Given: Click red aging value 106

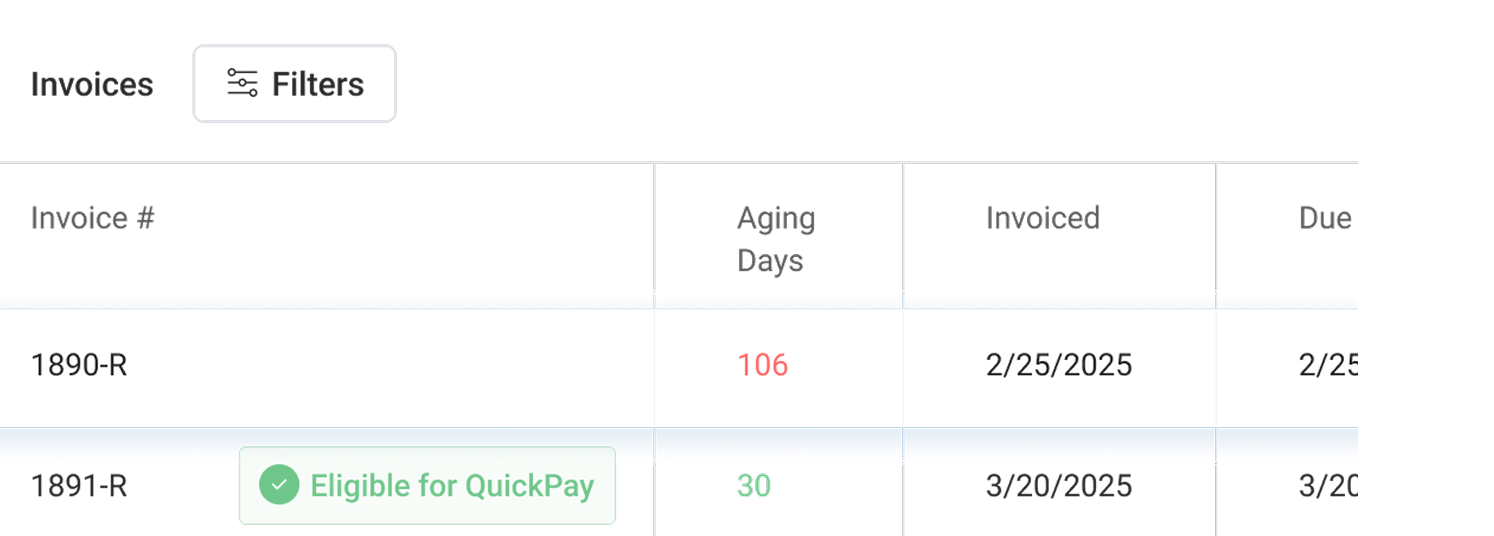Looking at the screenshot, I should [x=763, y=365].
